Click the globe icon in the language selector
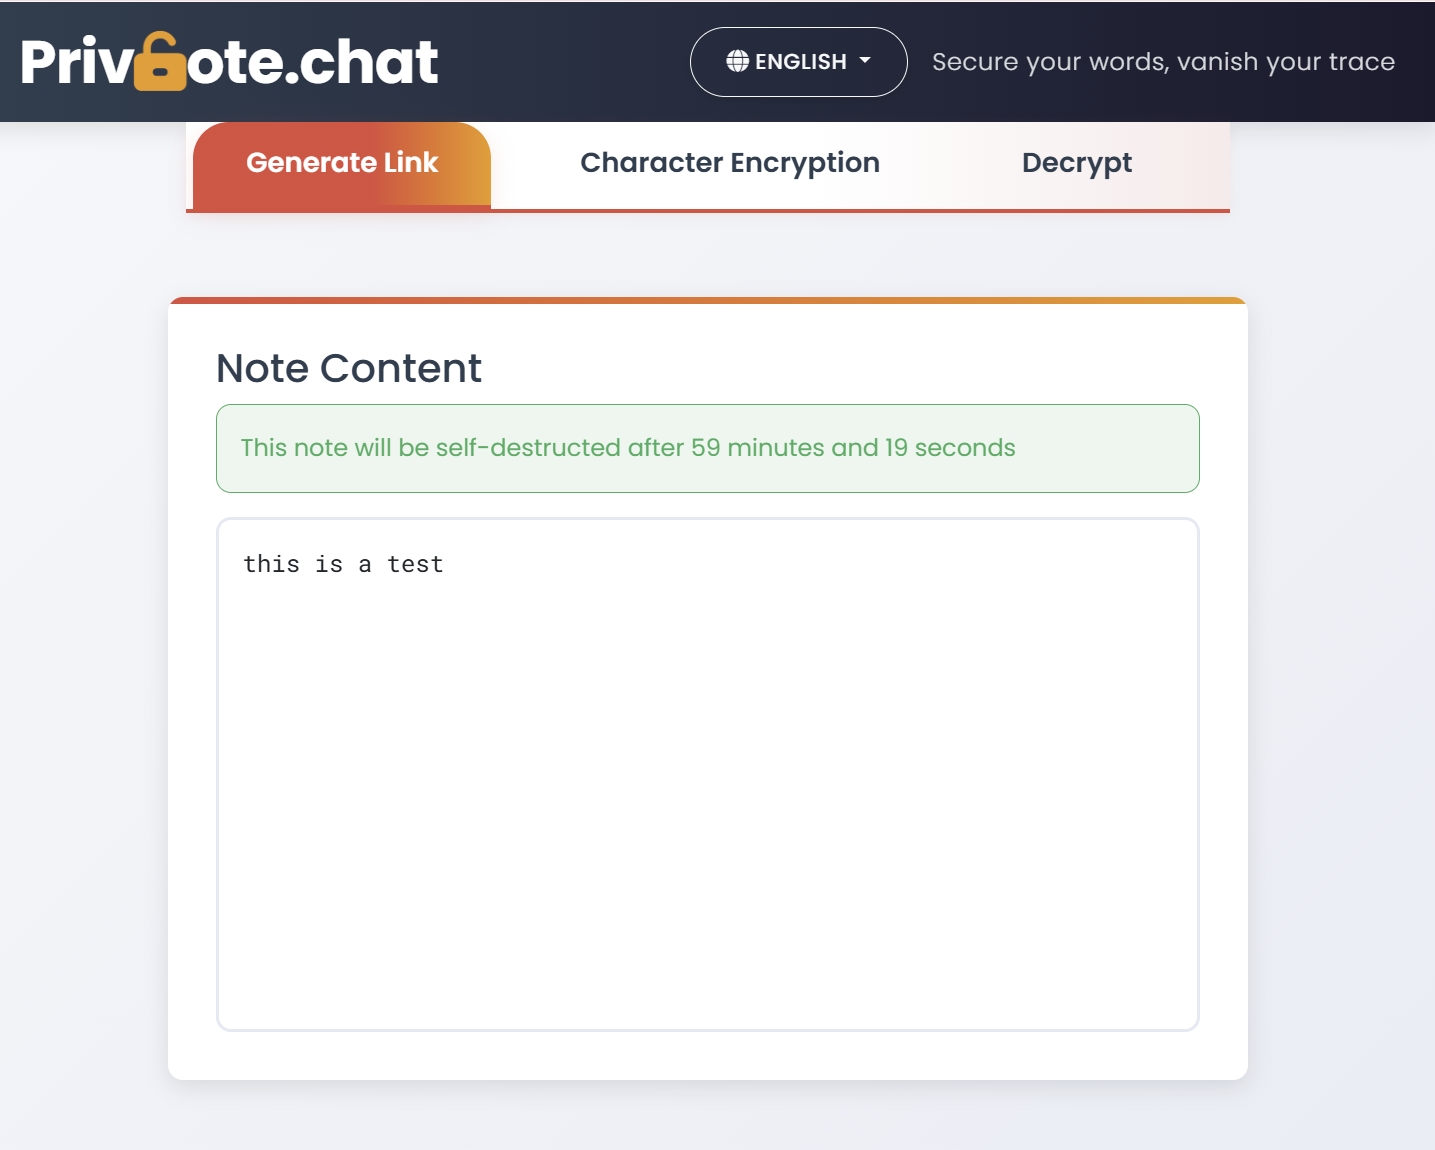 coord(737,61)
